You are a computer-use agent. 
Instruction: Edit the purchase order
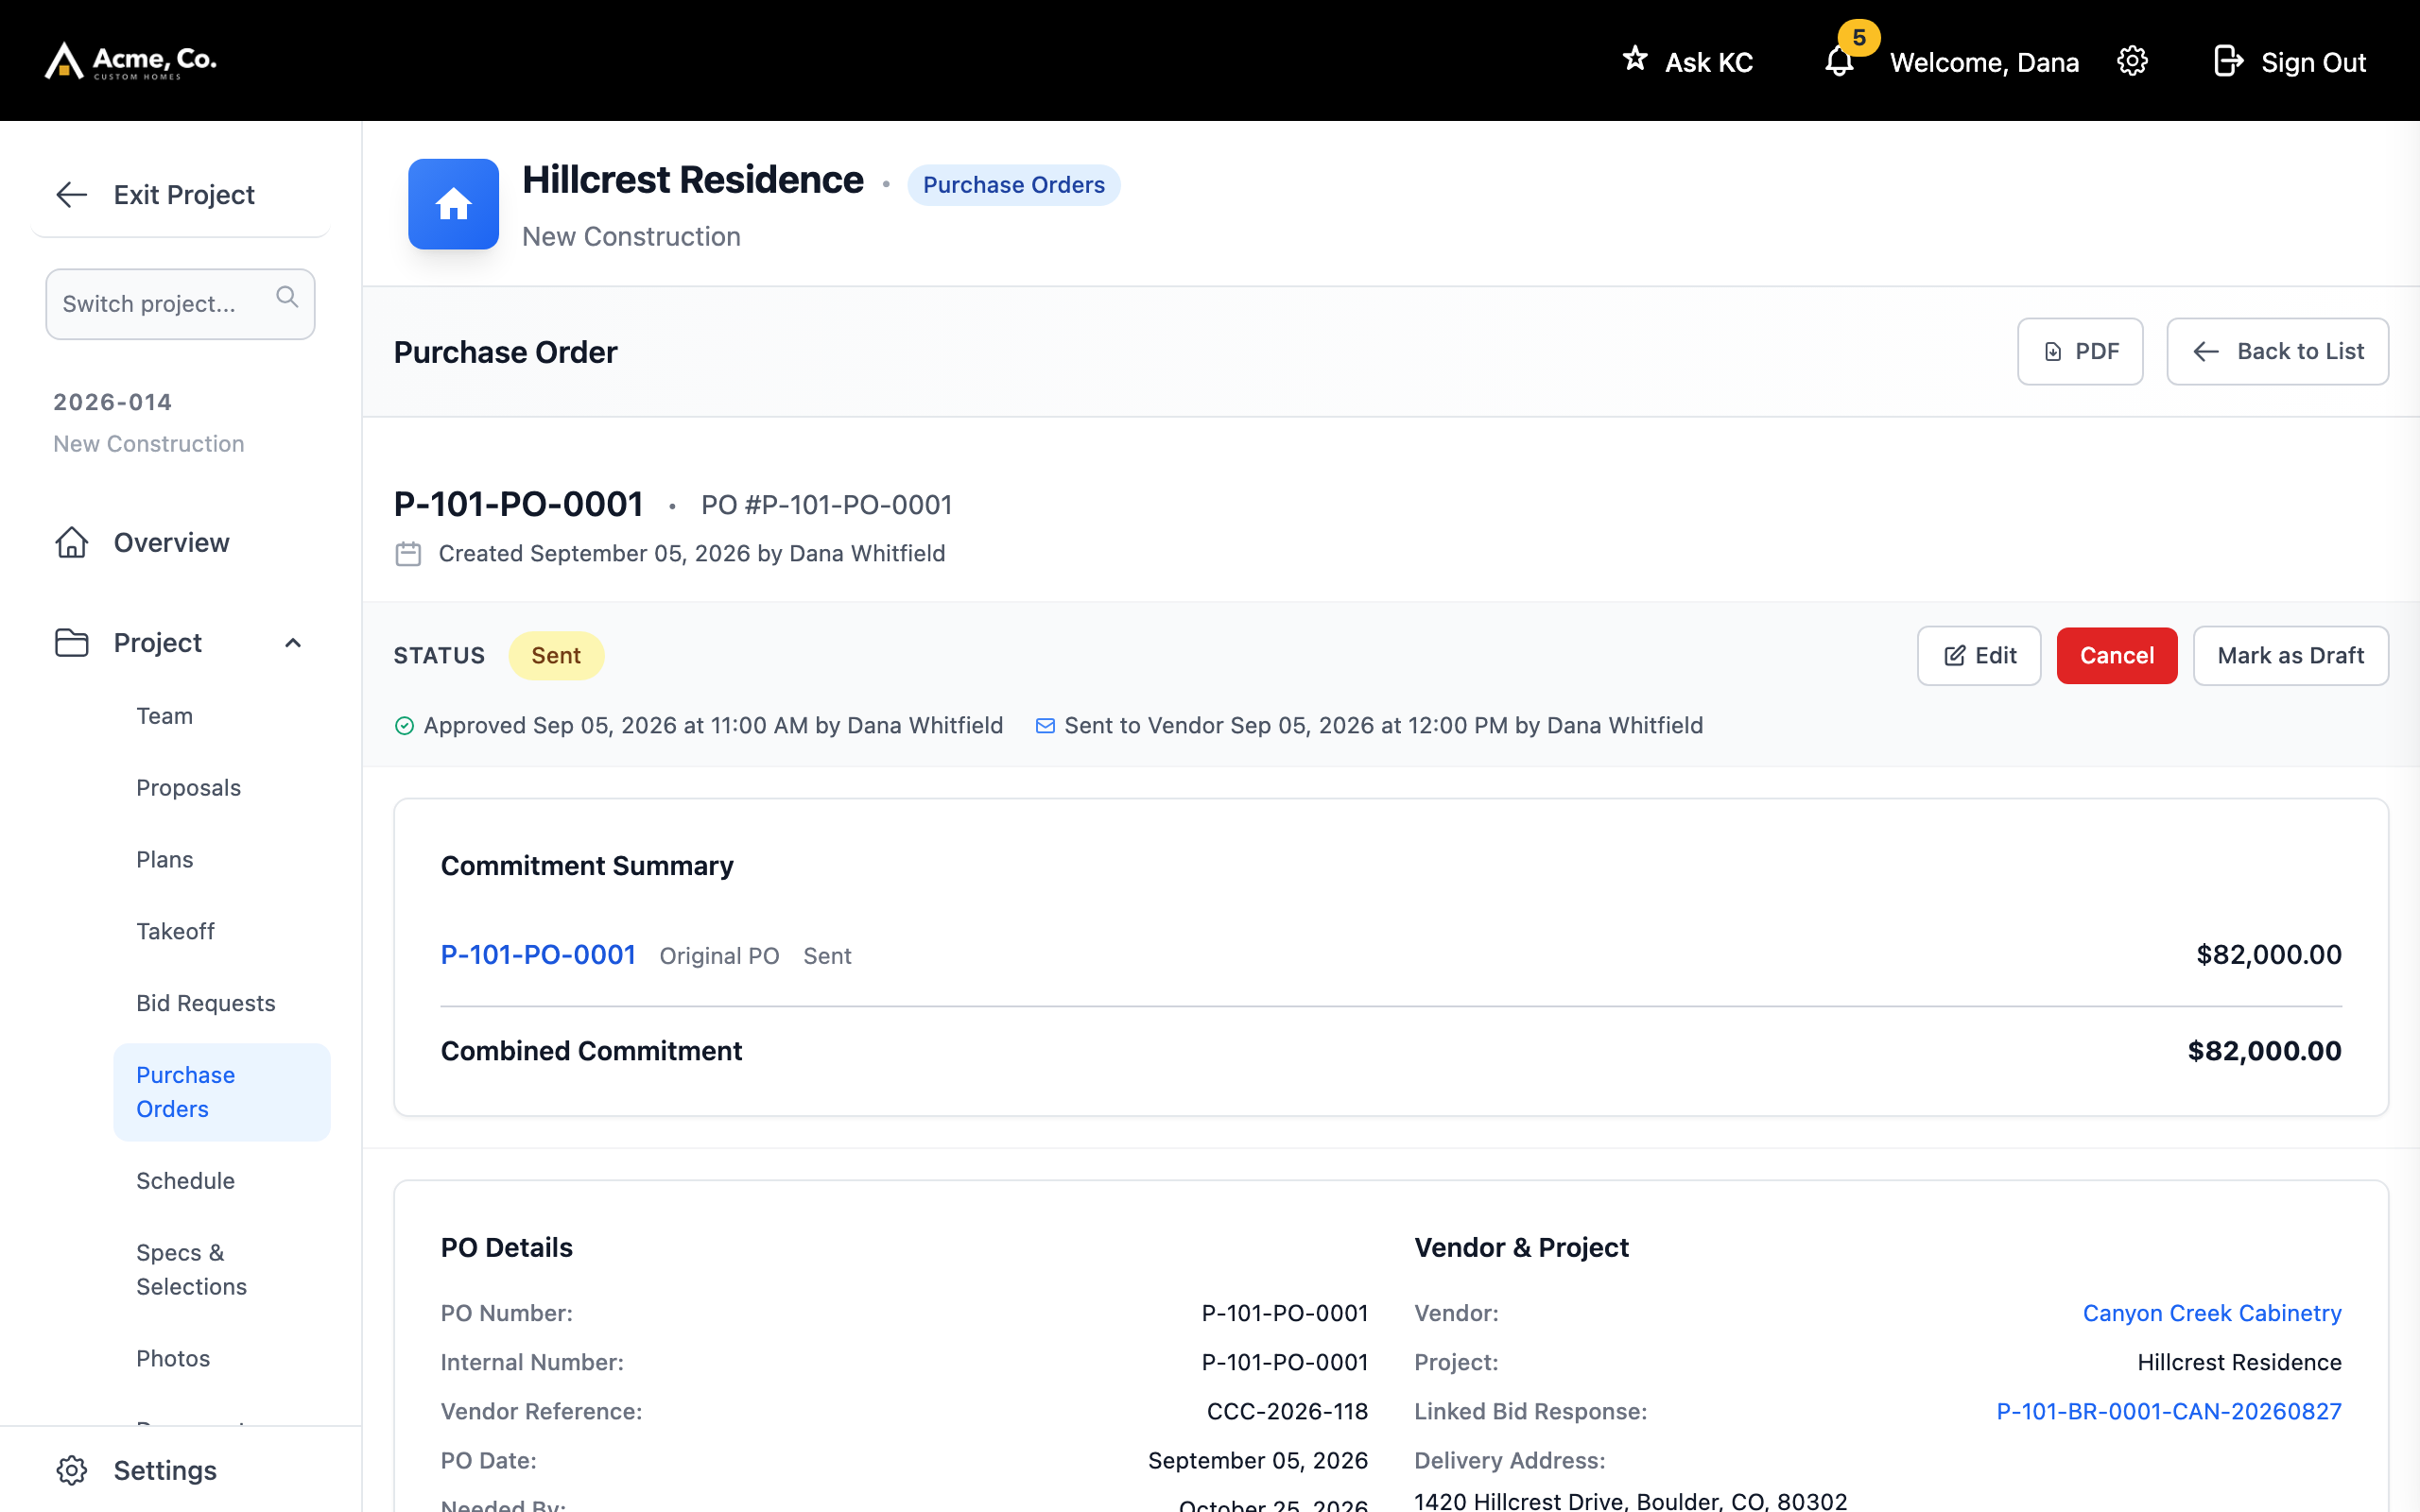pyautogui.click(x=1979, y=656)
